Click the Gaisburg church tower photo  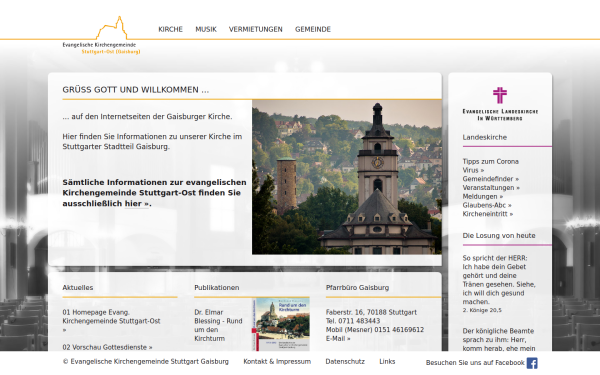[x=347, y=177]
